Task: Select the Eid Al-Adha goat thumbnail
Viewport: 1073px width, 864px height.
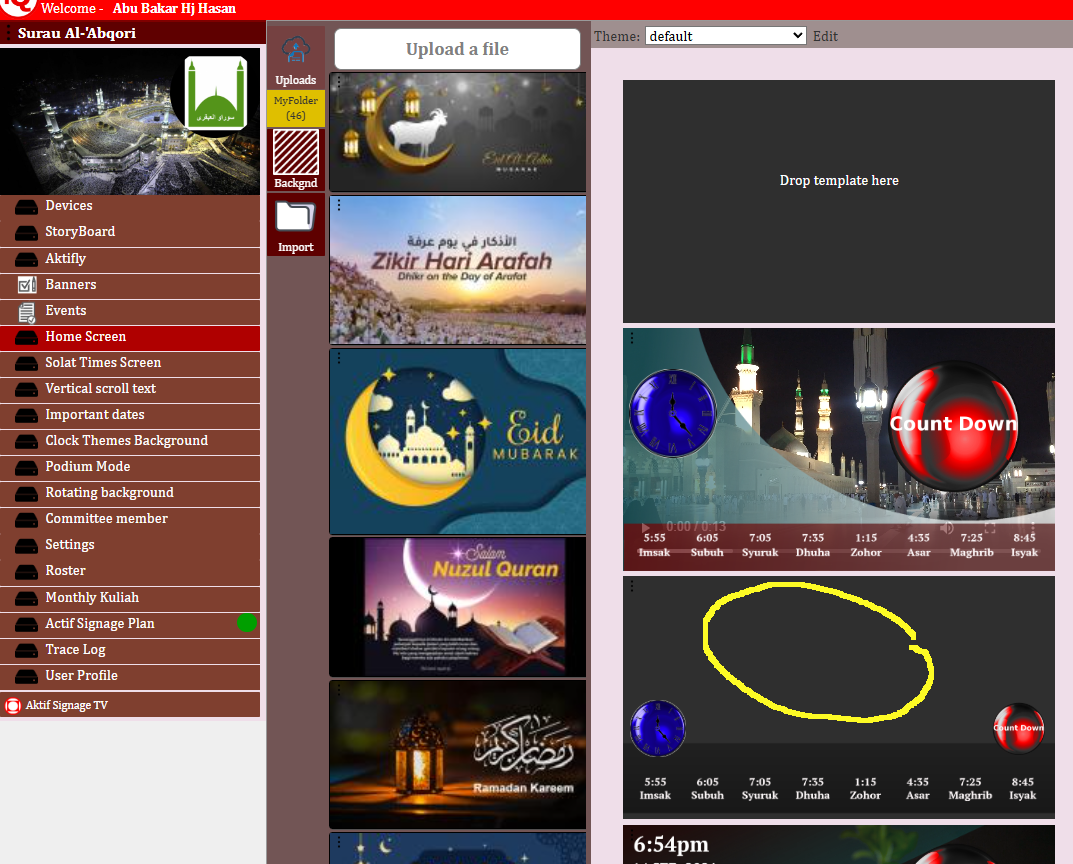Action: (x=458, y=132)
